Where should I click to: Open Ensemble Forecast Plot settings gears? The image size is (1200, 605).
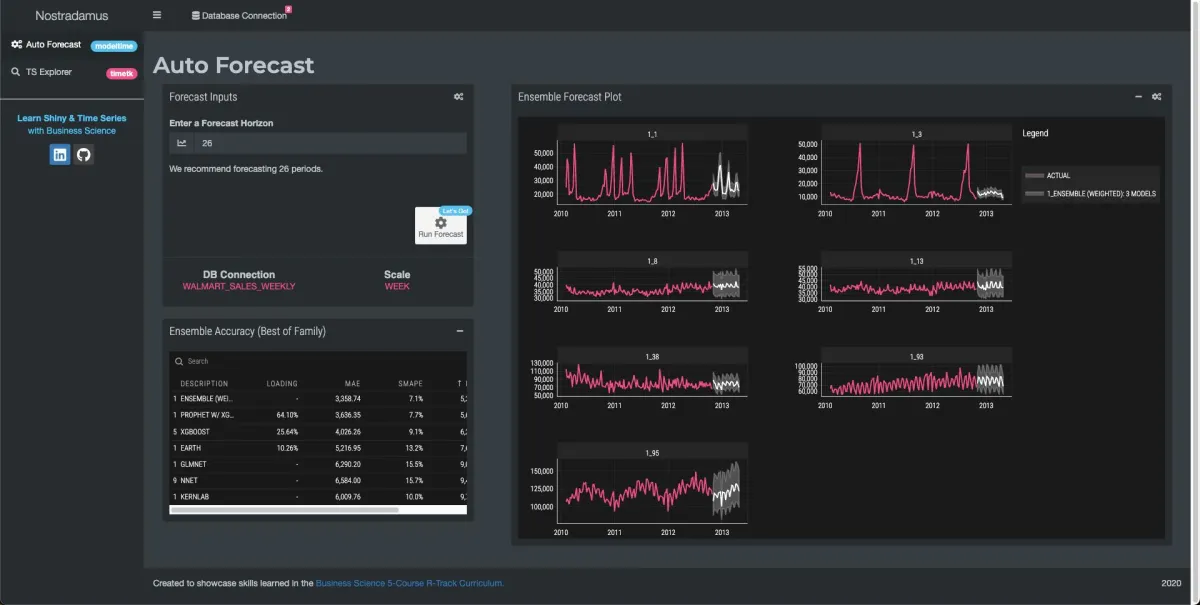(1156, 97)
